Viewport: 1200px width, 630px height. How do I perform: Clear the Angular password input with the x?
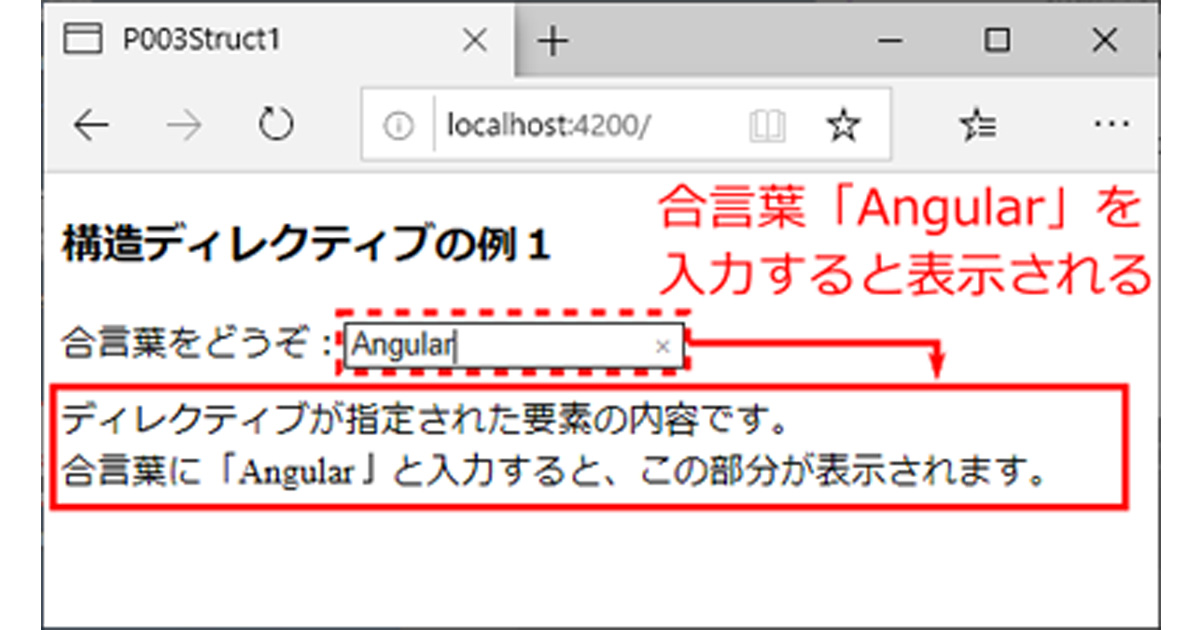coord(663,347)
